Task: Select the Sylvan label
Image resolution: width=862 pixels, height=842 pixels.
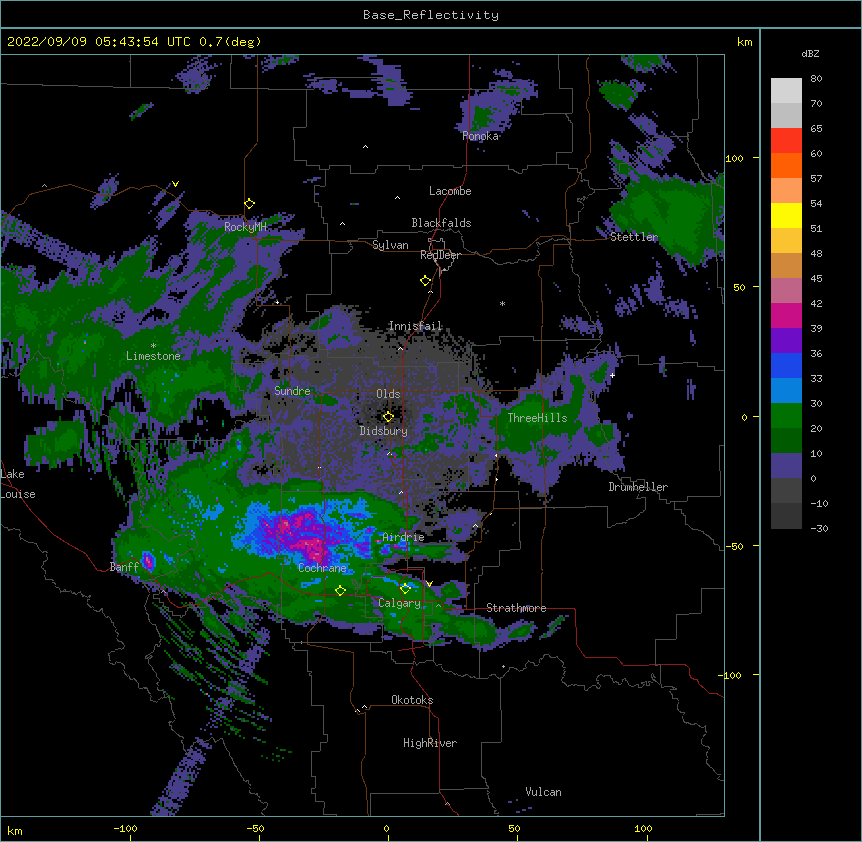Action: 390,245
